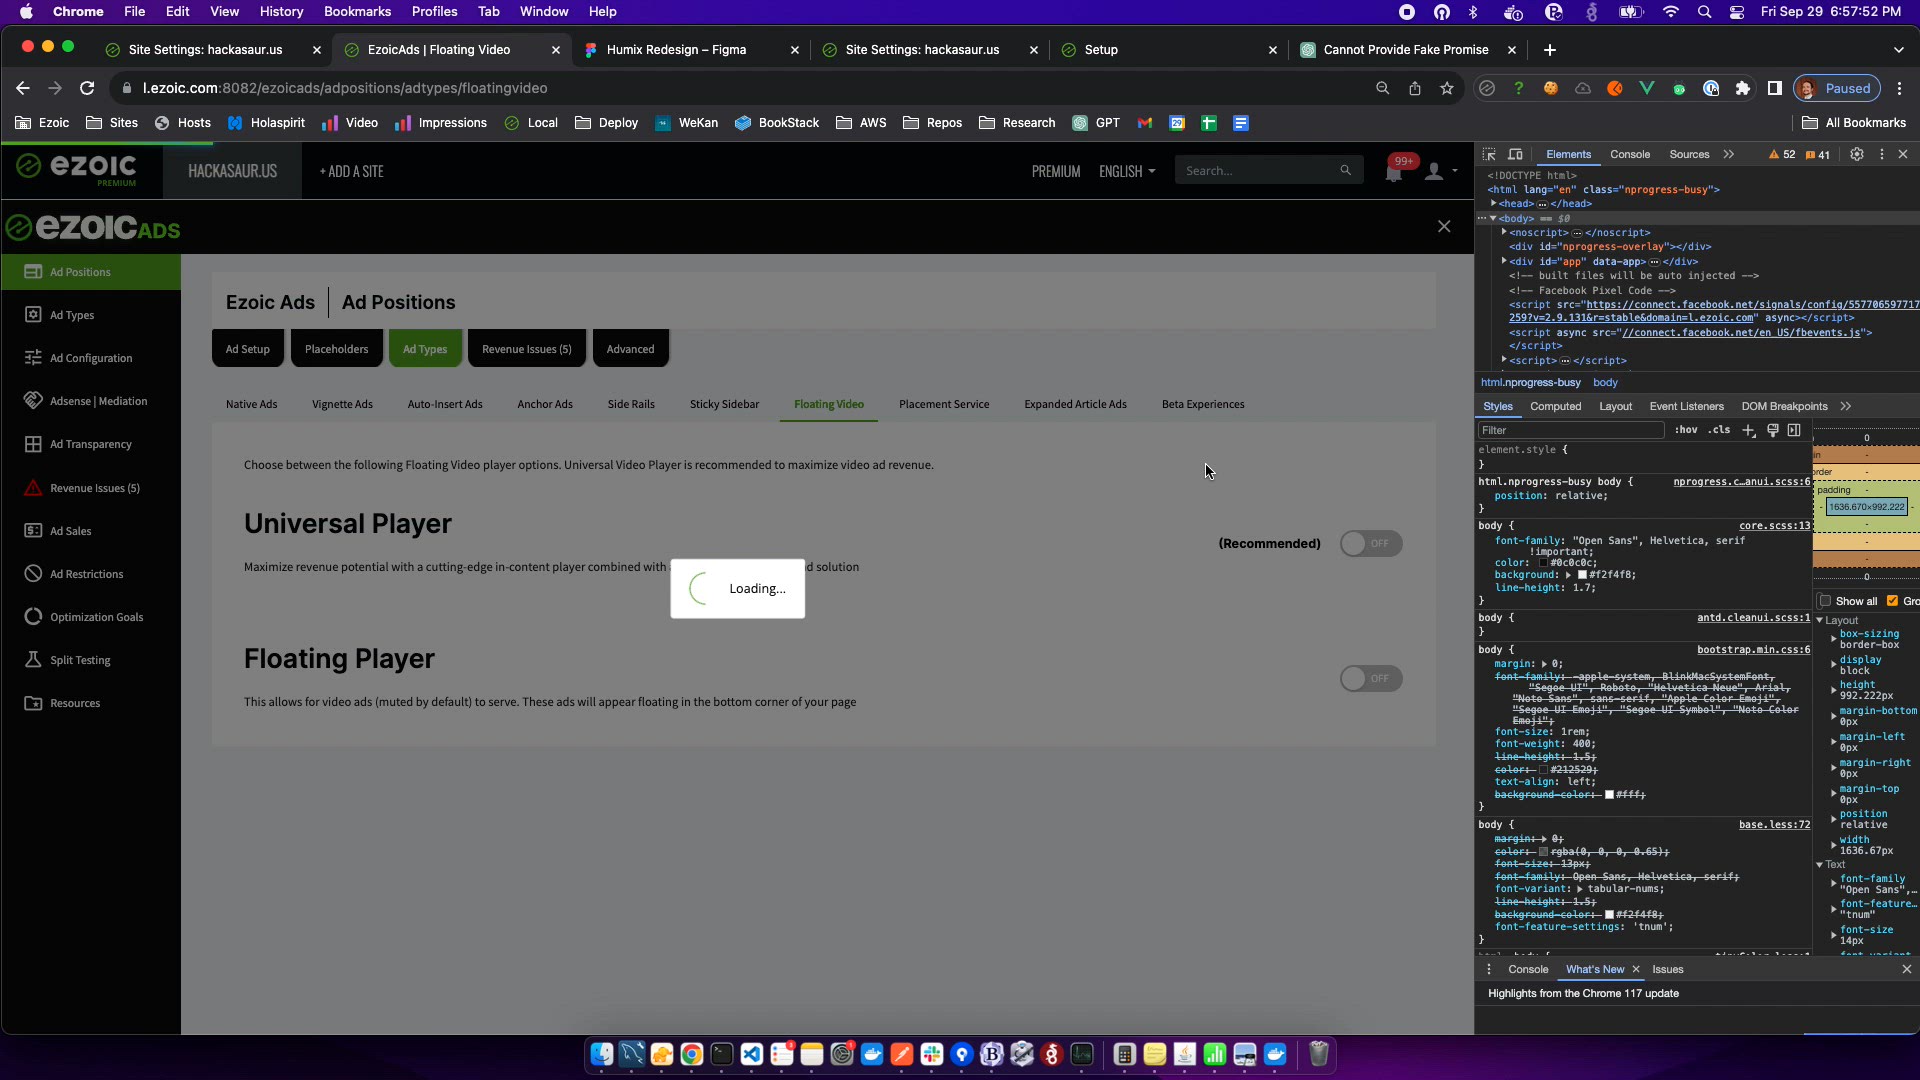
Task: Toggle the Universal Player switch
Action: [x=1371, y=543]
